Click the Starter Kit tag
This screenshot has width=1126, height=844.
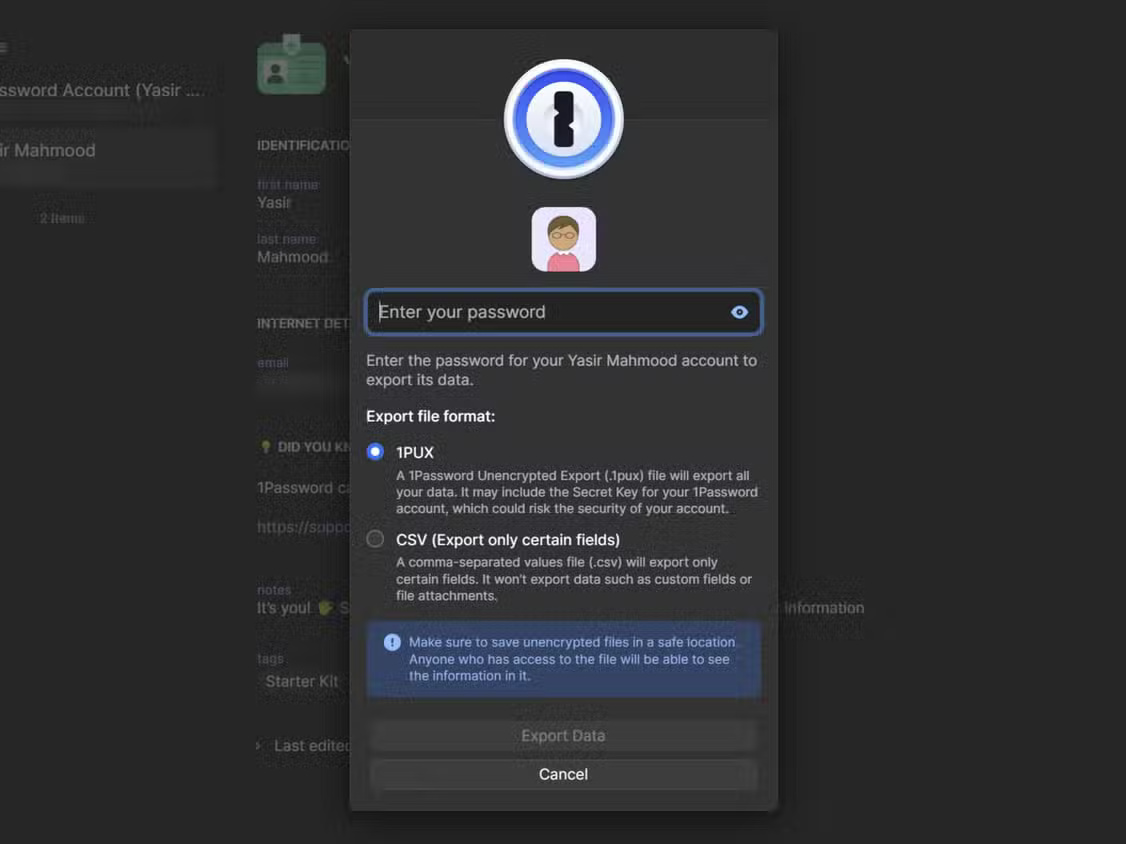301,681
